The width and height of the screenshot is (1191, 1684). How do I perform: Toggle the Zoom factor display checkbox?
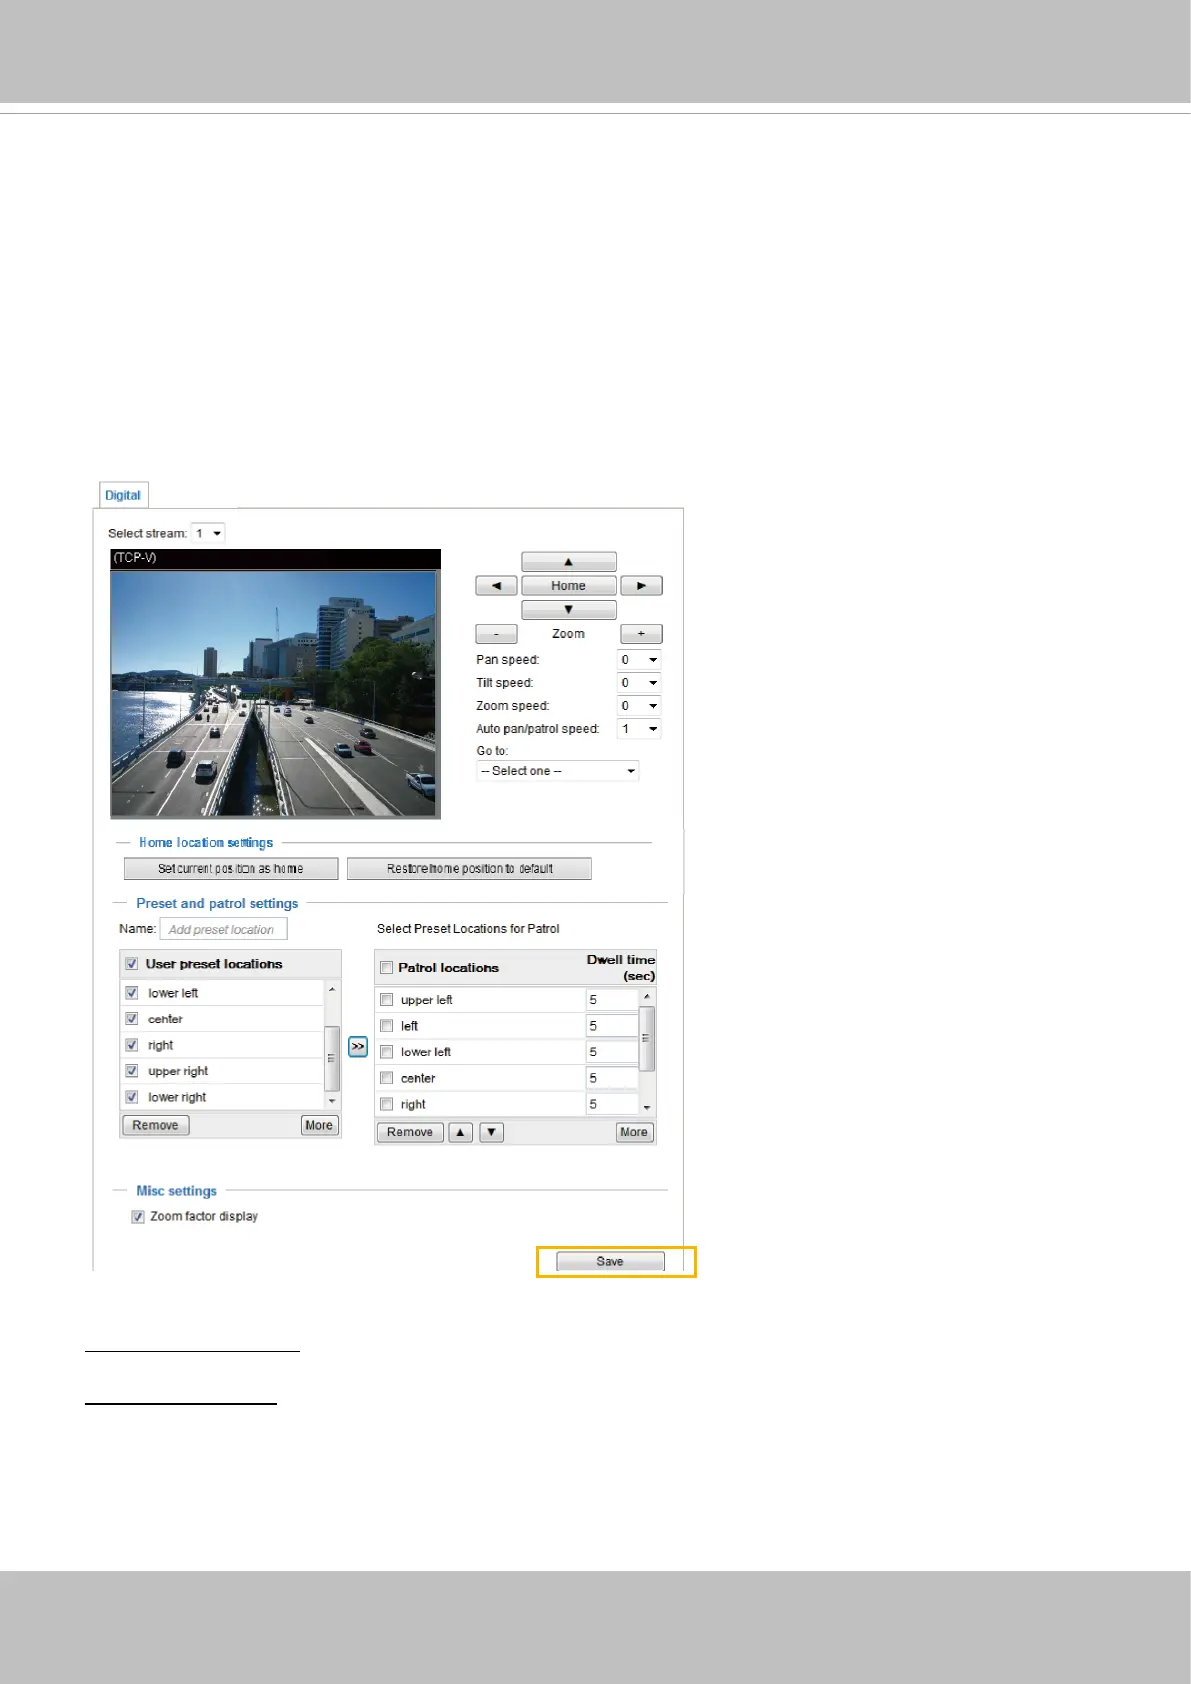click(138, 1217)
